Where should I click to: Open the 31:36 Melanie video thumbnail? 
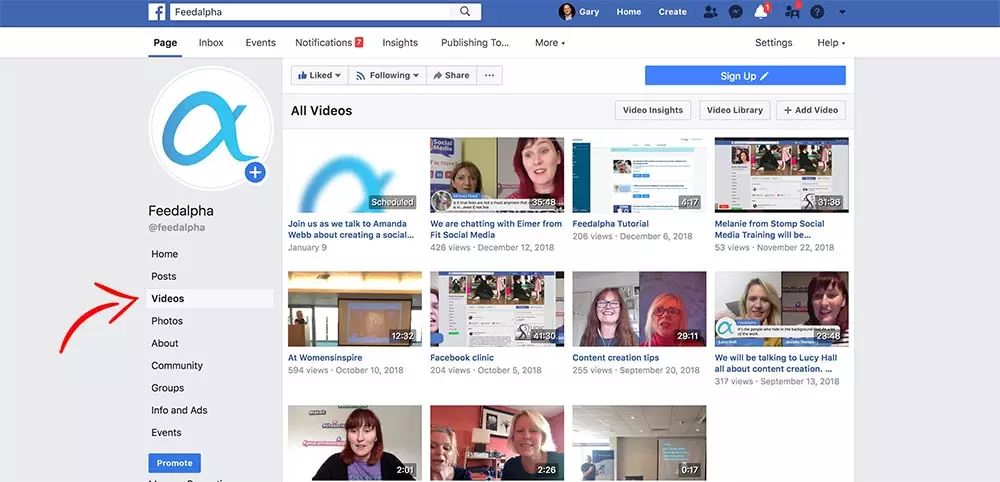(781, 175)
